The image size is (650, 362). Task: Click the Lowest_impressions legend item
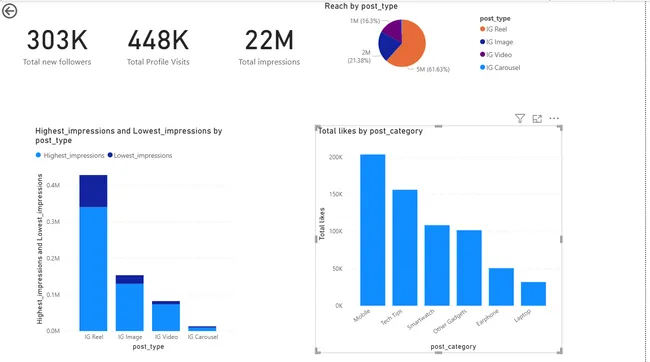(x=140, y=155)
